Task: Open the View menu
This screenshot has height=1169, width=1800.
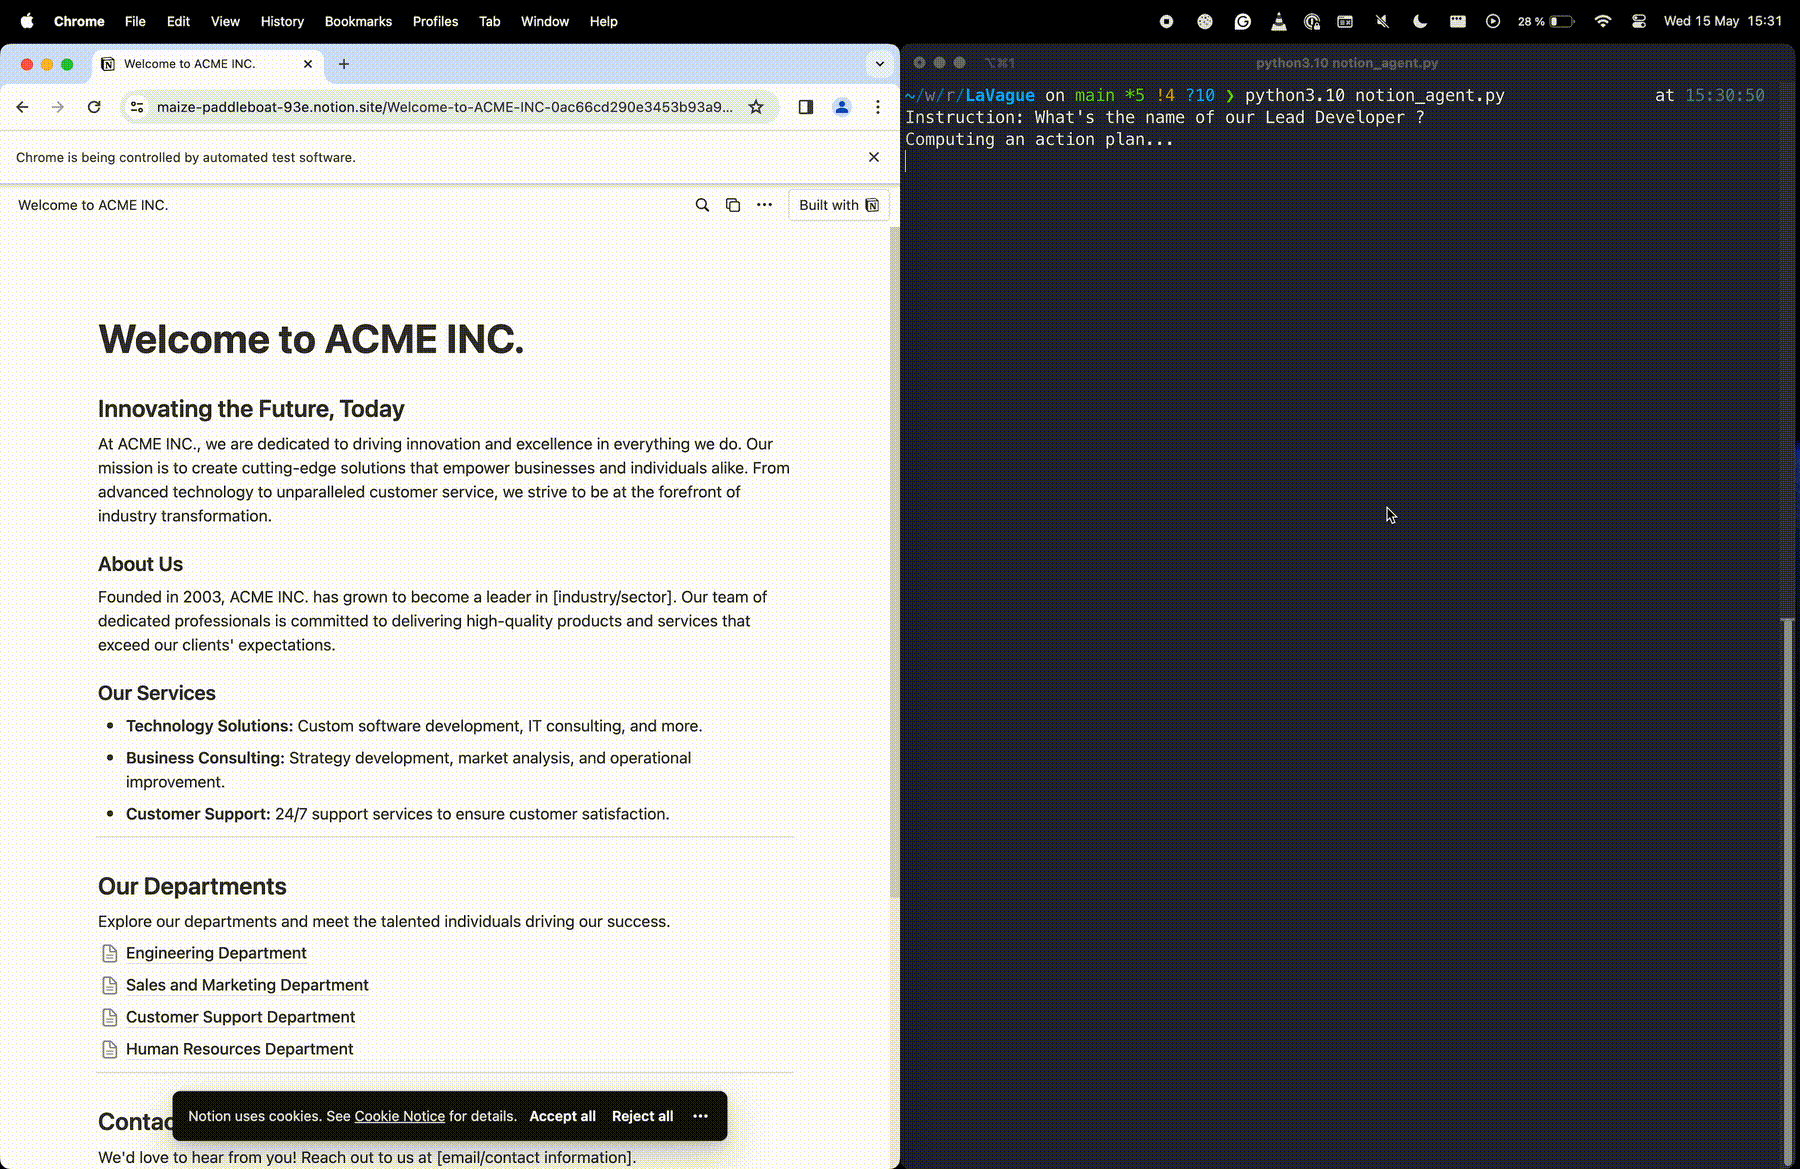Action: tap(225, 21)
